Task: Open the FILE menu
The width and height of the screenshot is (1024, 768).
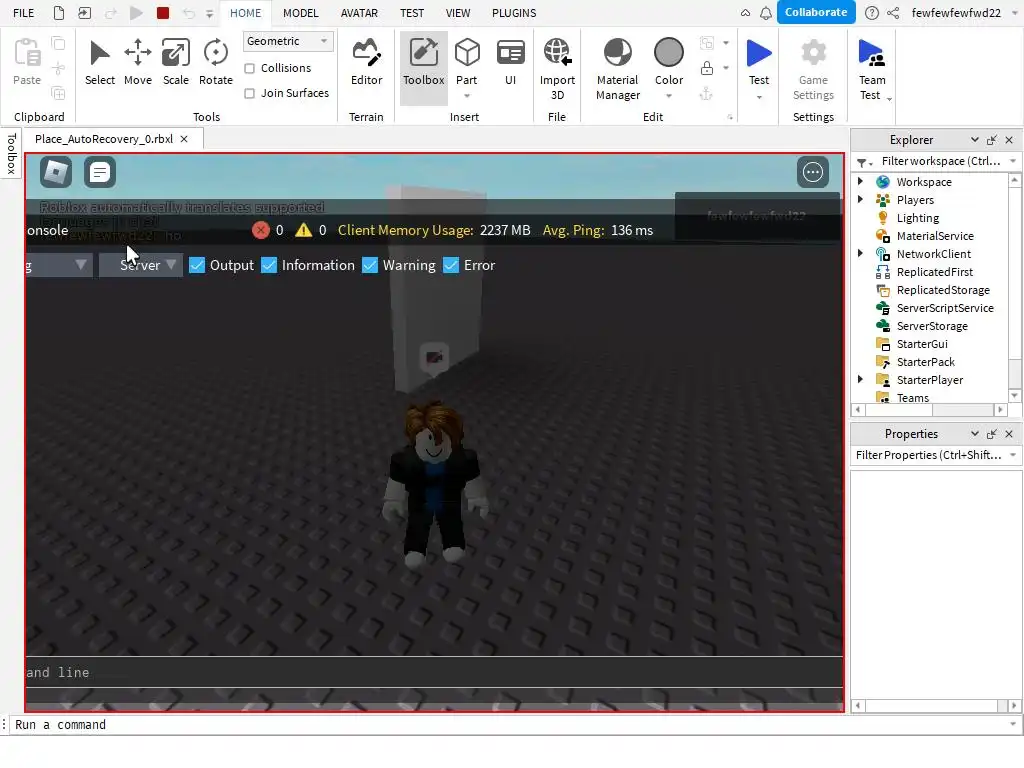Action: click(24, 13)
